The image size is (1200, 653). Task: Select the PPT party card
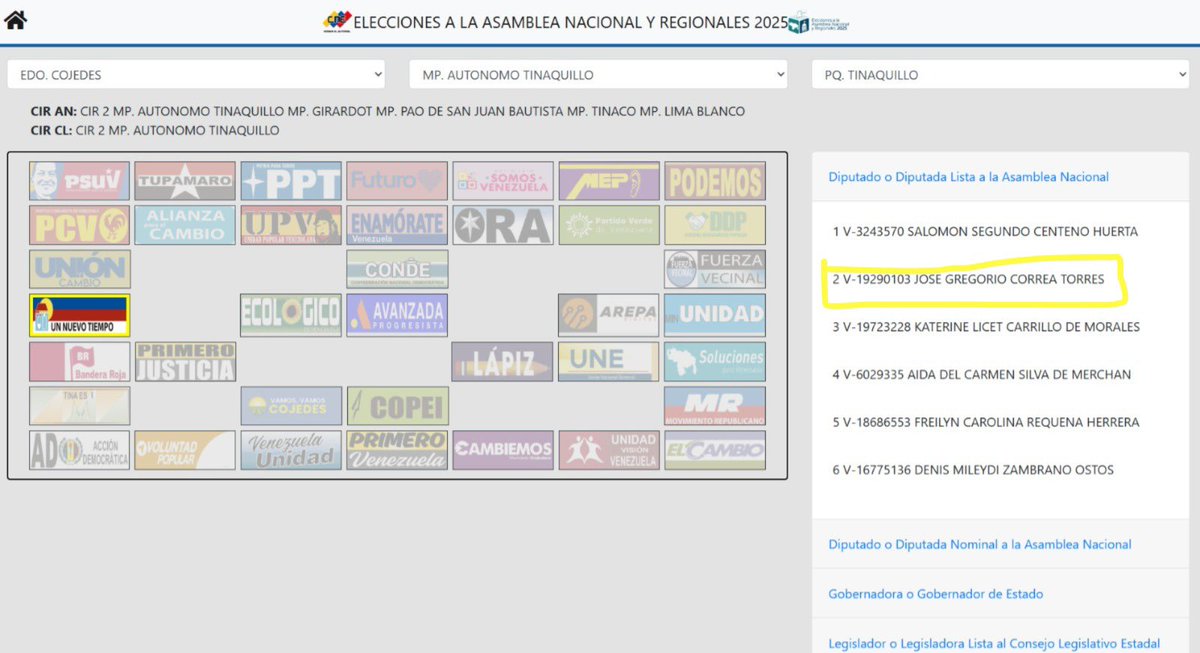(291, 181)
